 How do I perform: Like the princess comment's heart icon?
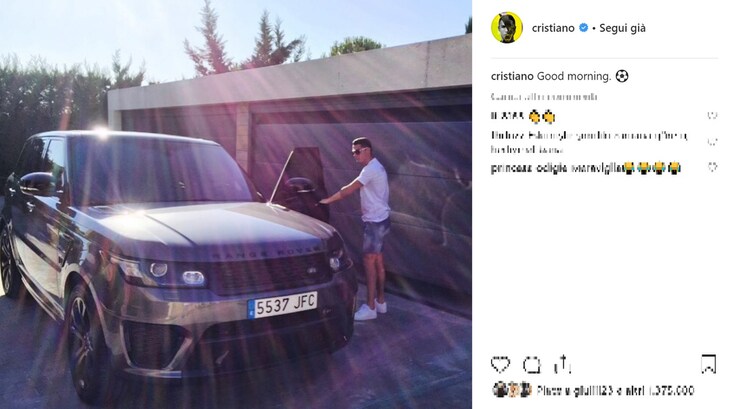(x=712, y=167)
